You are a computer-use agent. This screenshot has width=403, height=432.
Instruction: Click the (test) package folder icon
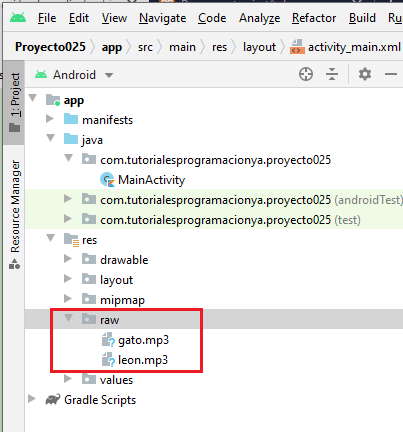[x=89, y=219]
